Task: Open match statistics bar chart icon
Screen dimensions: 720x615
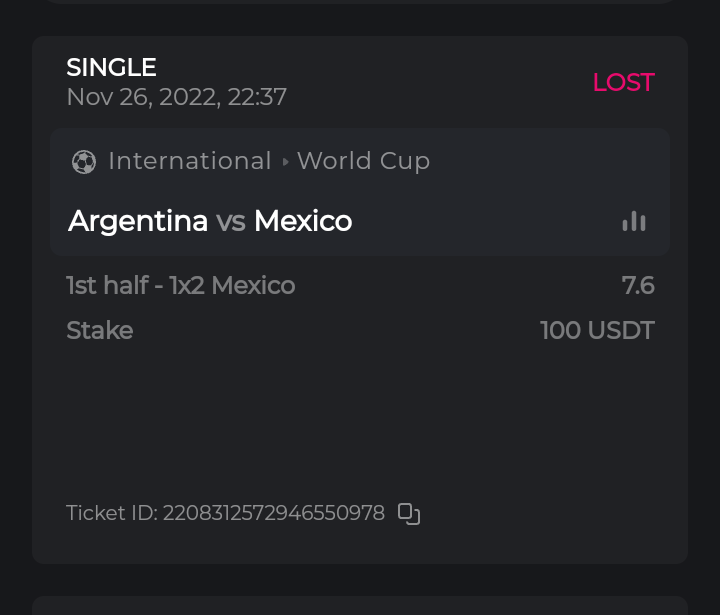Action: (633, 221)
